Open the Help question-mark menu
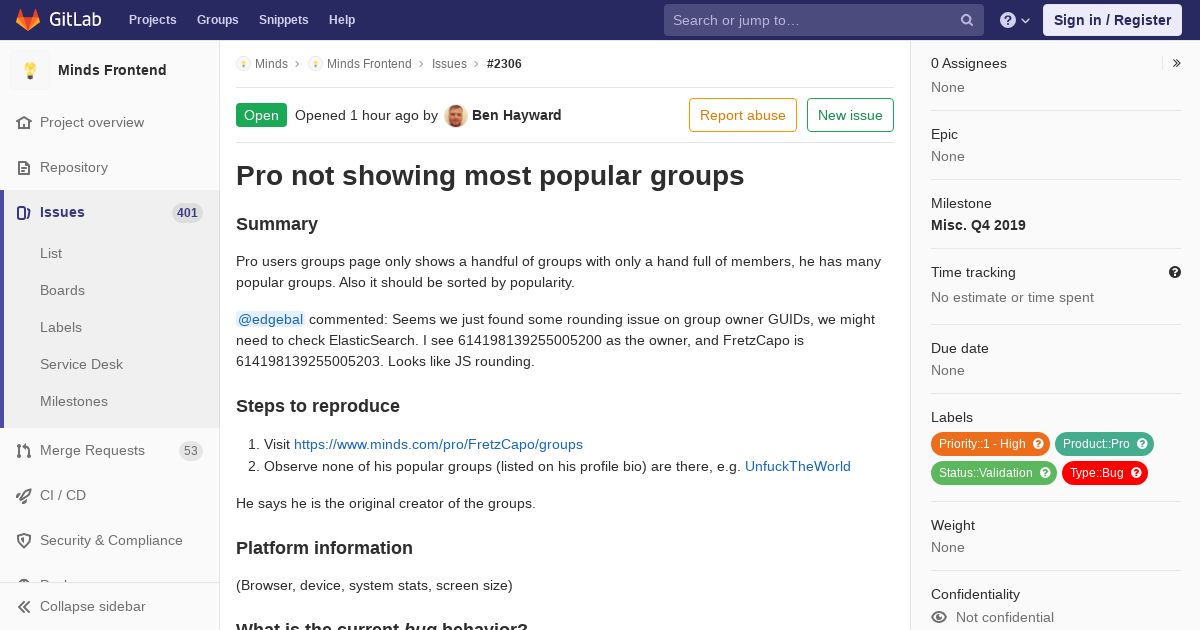The width and height of the screenshot is (1200, 630). point(1015,20)
